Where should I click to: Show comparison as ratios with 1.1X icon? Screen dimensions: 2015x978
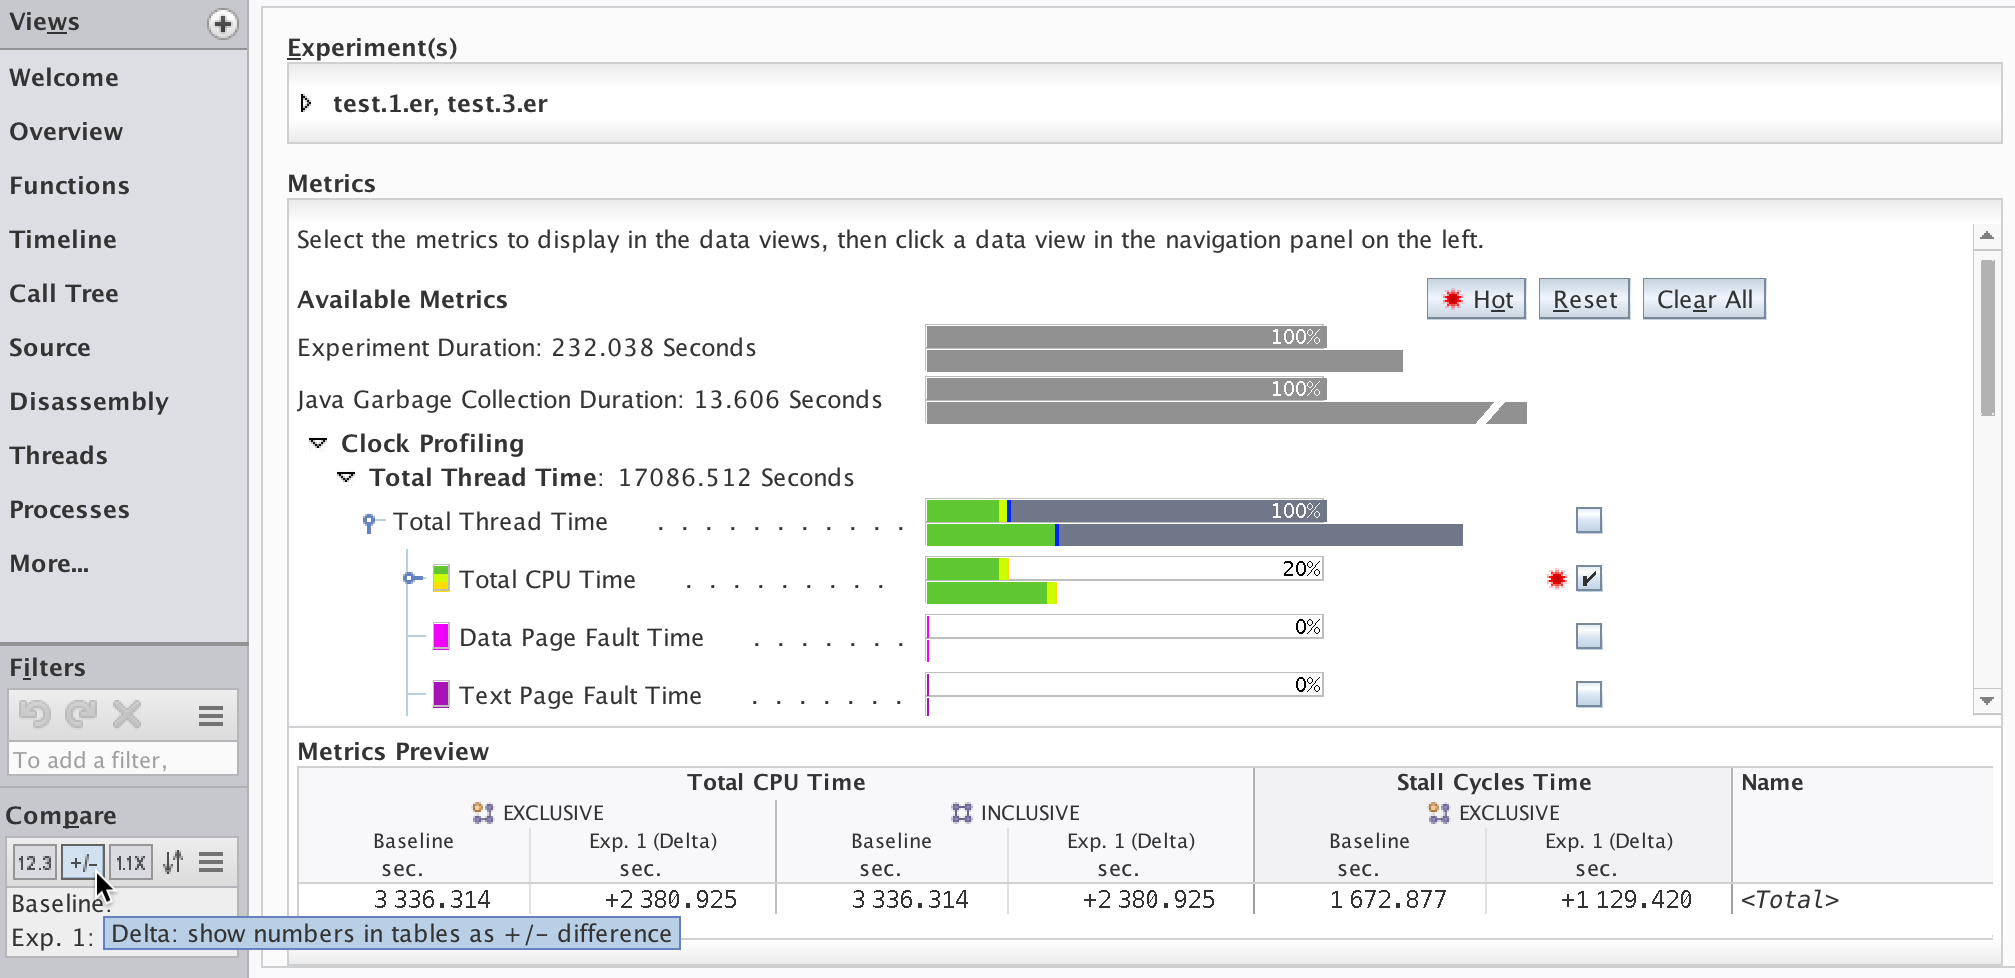[130, 861]
